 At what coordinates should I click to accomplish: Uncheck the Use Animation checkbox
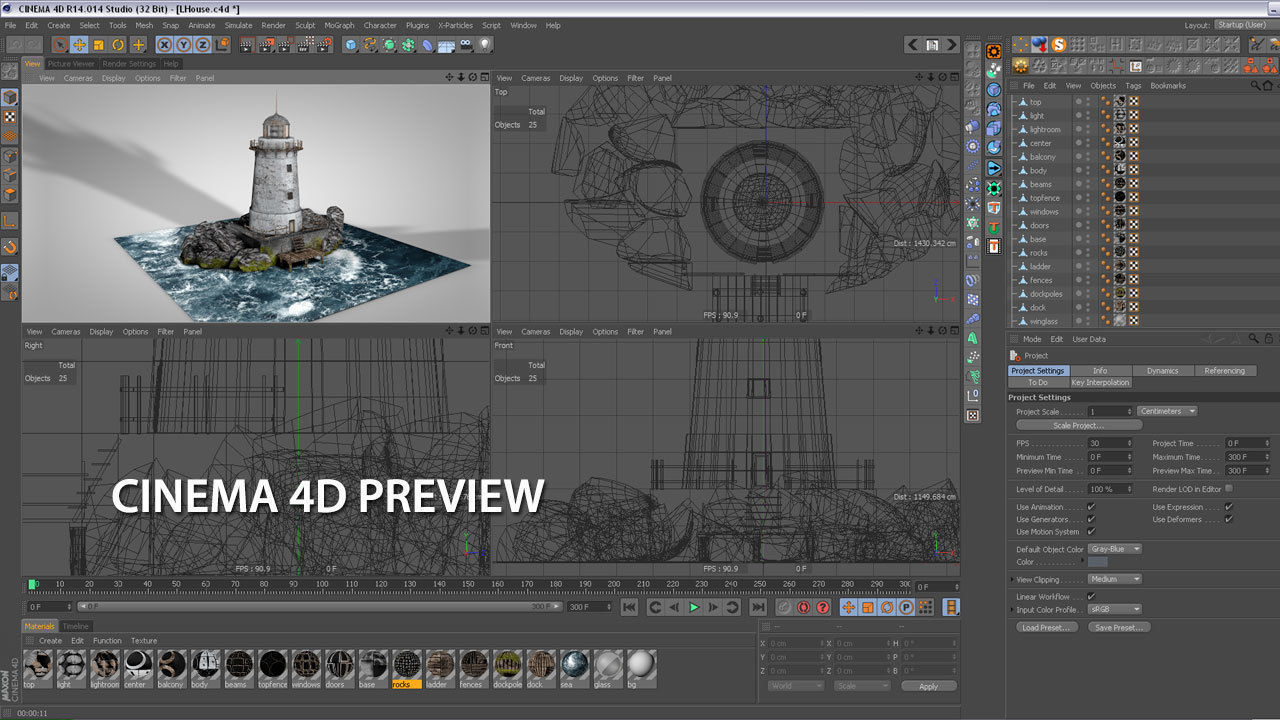click(x=1091, y=507)
